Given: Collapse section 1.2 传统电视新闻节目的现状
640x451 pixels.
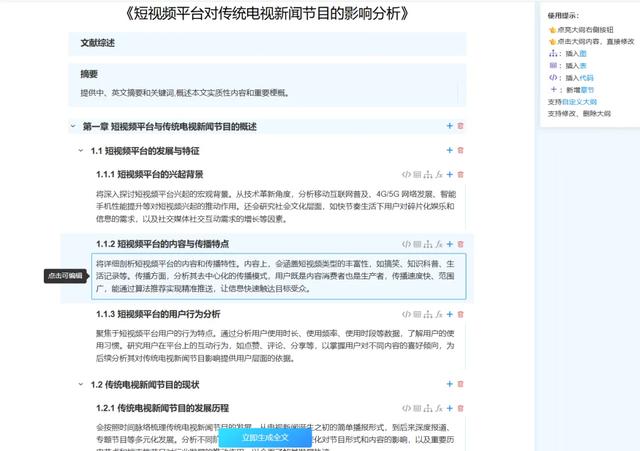Looking at the screenshot, I should [80, 384].
